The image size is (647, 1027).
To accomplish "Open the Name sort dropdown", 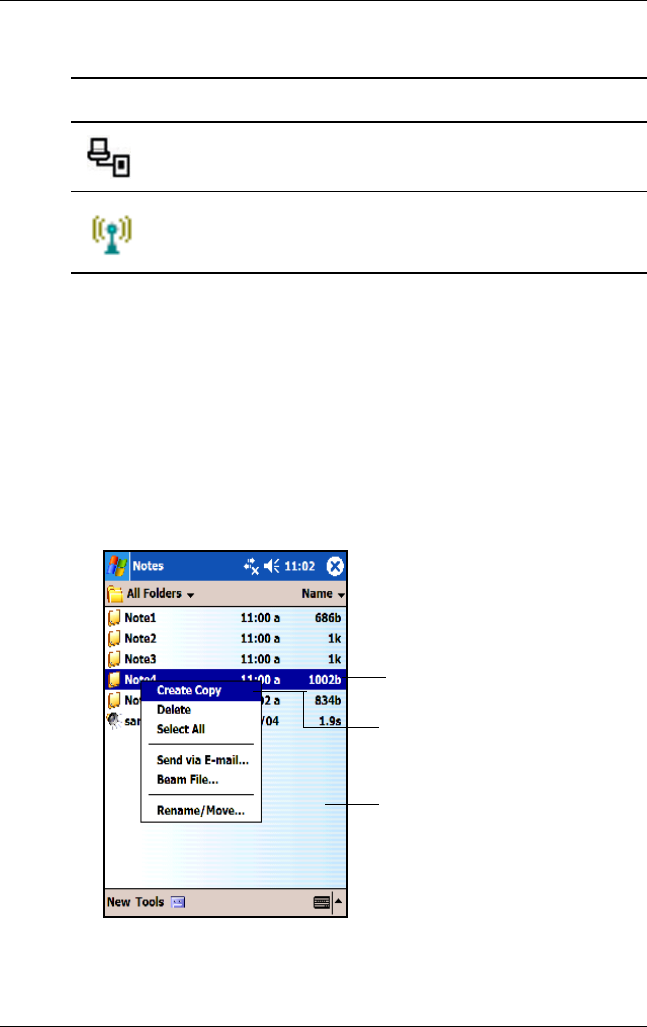I will [323, 594].
